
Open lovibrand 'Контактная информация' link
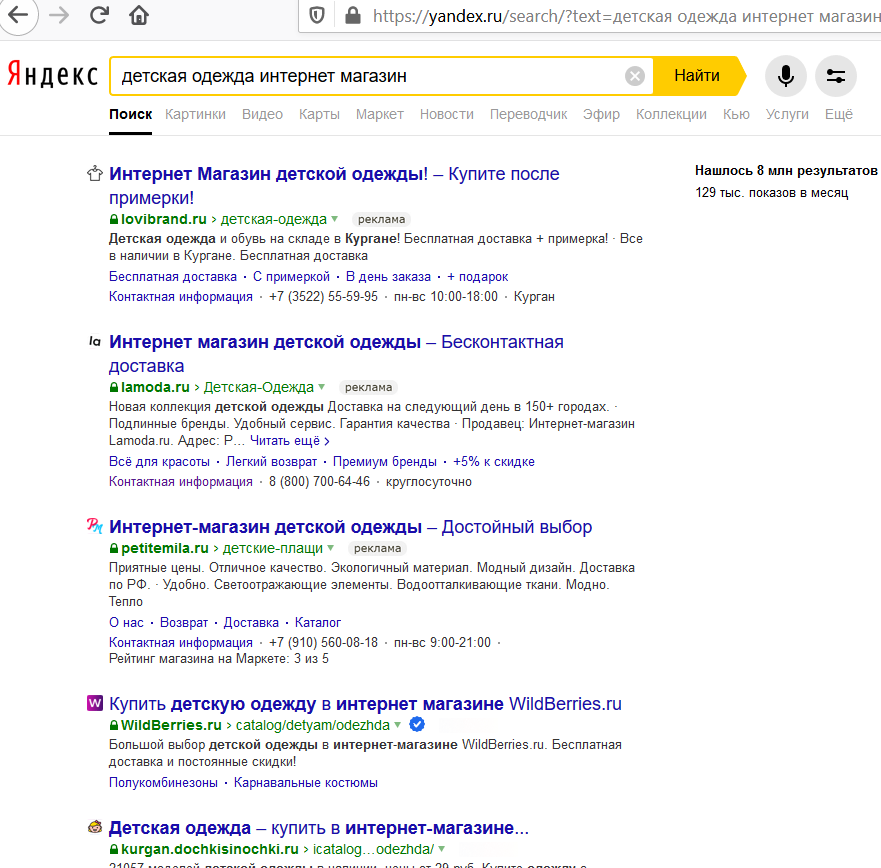click(x=180, y=296)
